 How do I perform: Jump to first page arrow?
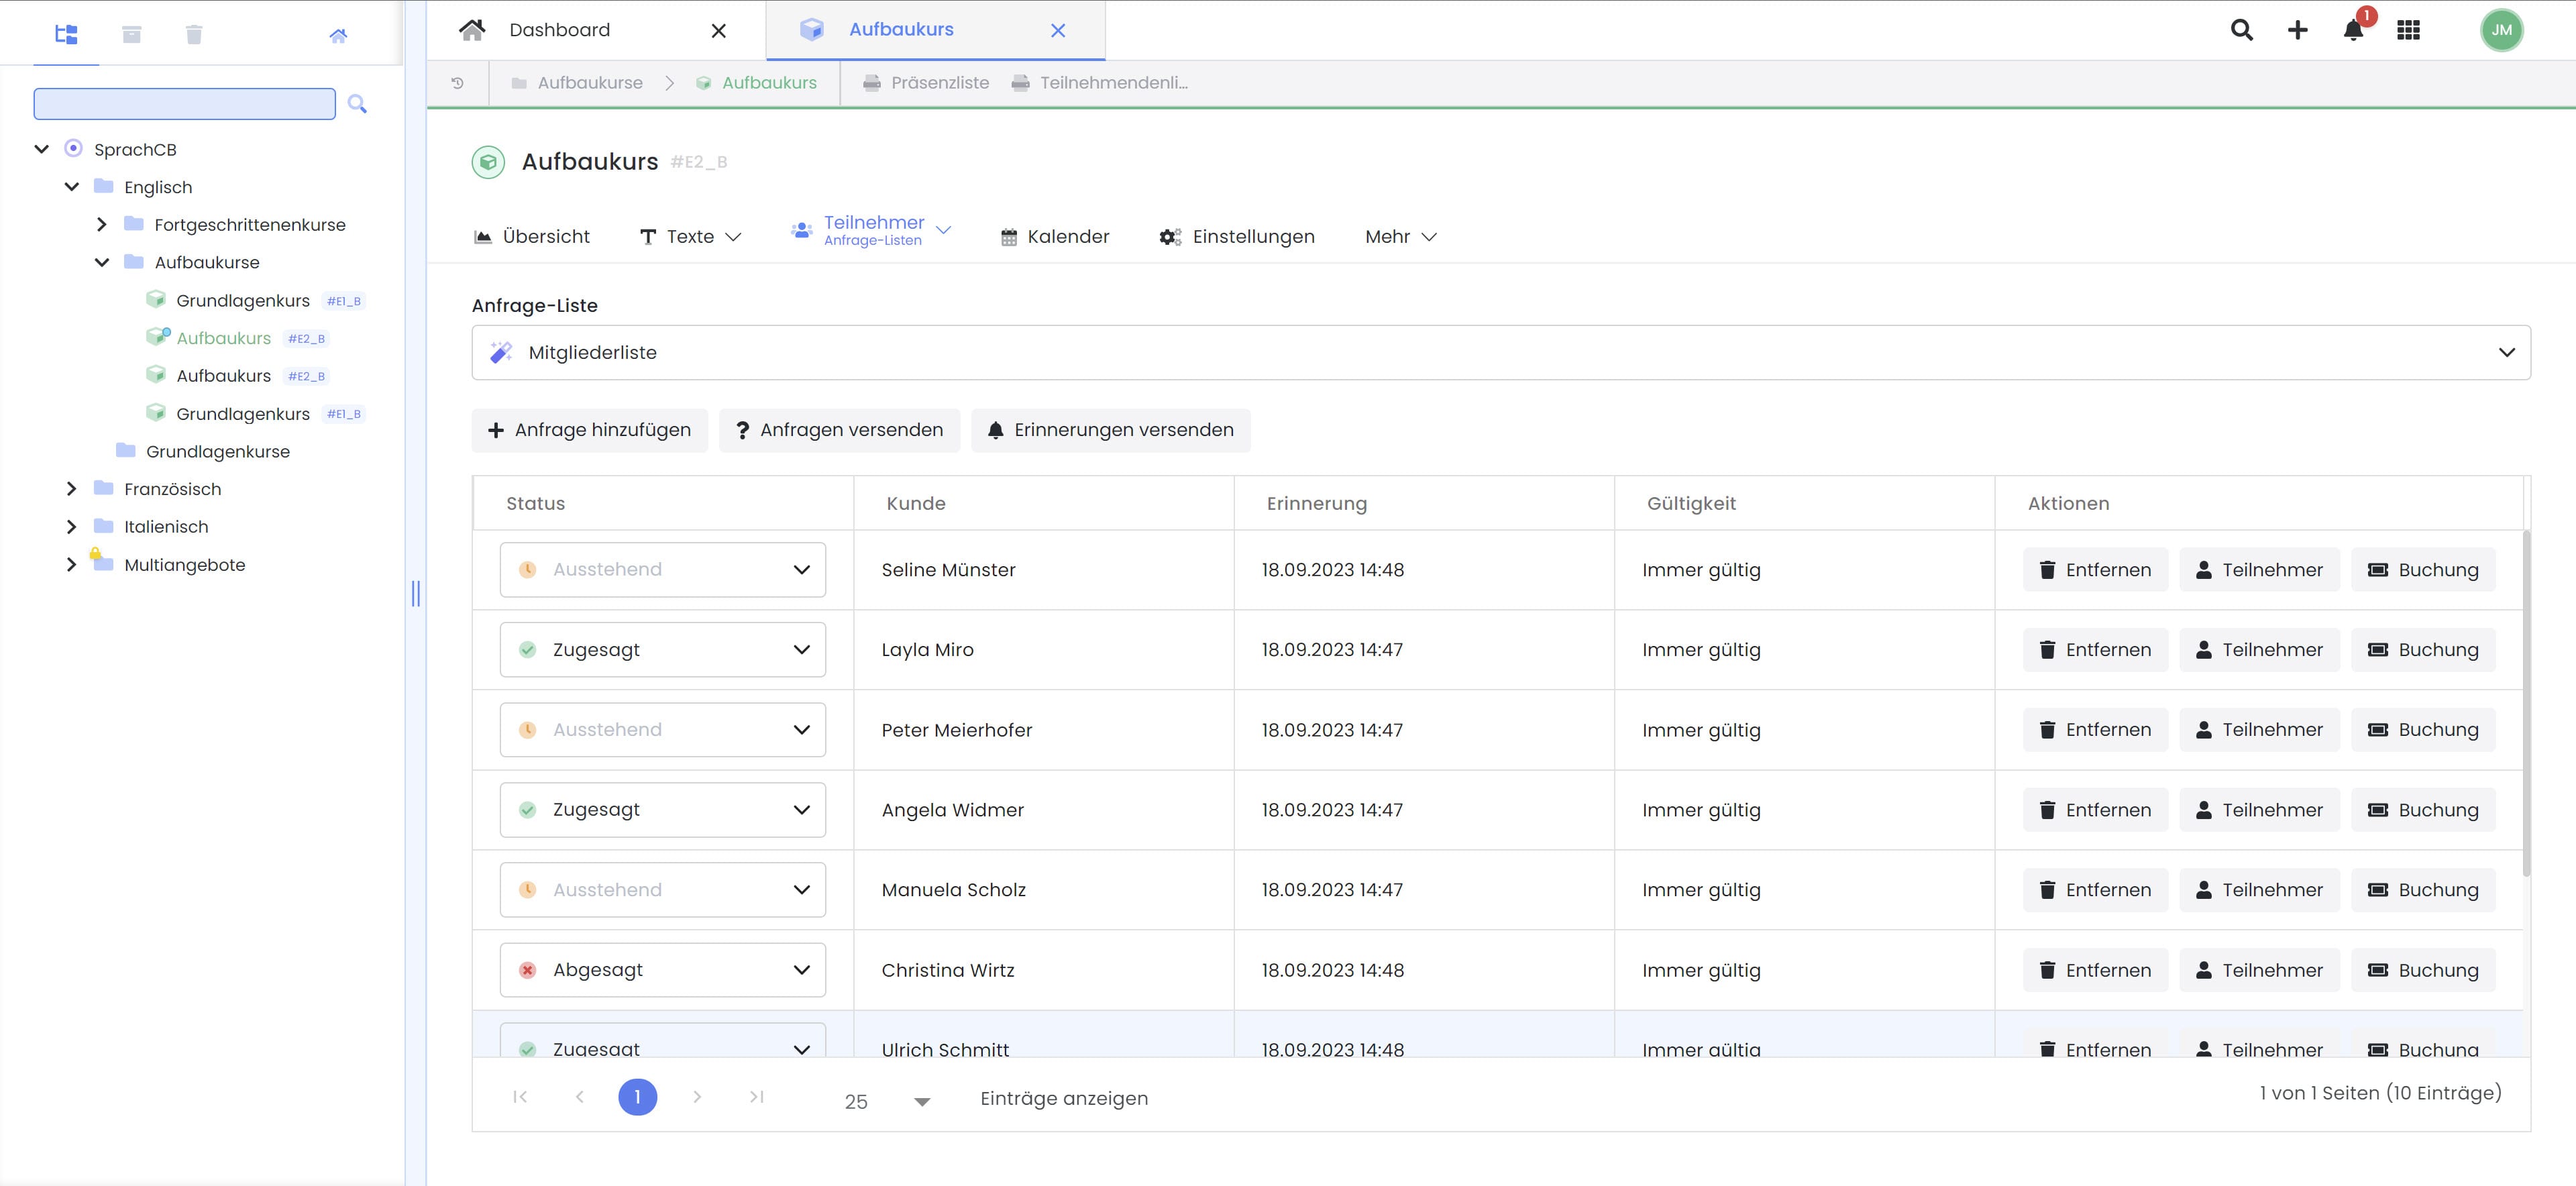(x=520, y=1097)
